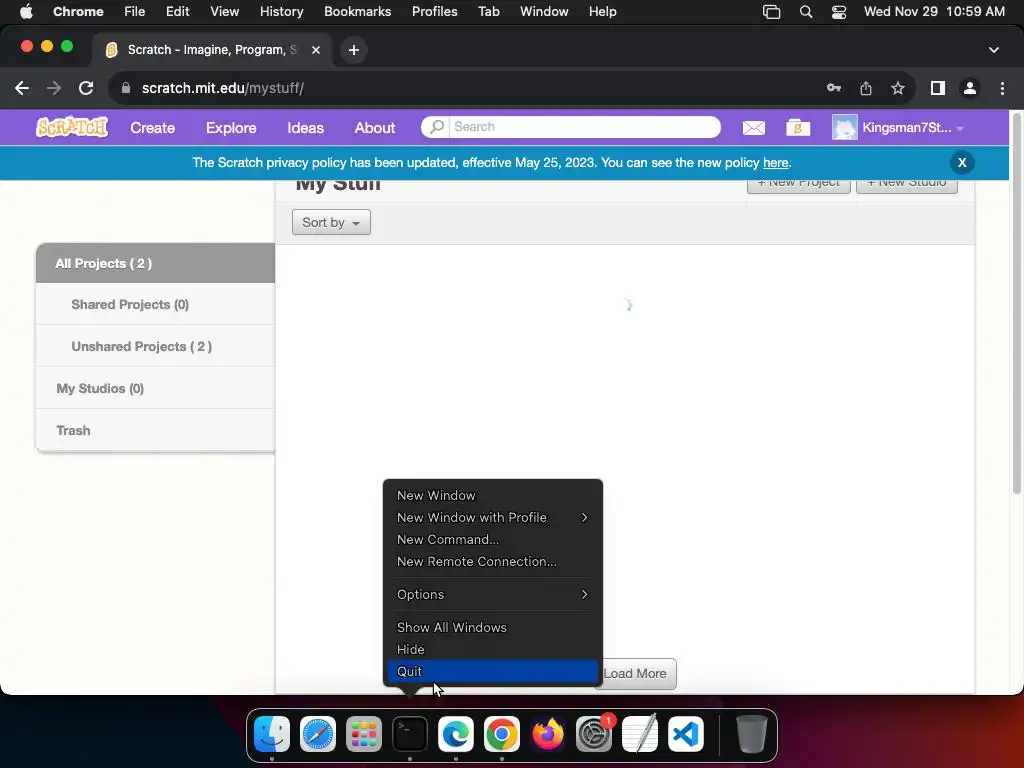This screenshot has width=1024, height=768.
Task: Launch Firefox from the Dock
Action: 548,733
